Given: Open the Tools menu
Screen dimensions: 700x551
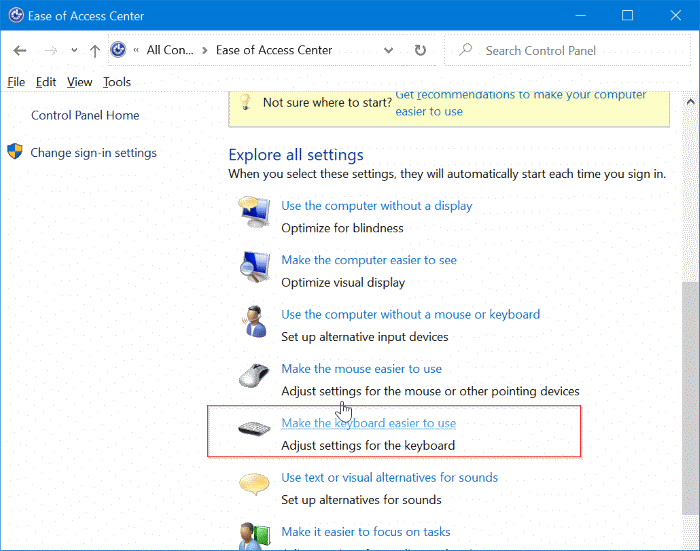Looking at the screenshot, I should [x=117, y=82].
